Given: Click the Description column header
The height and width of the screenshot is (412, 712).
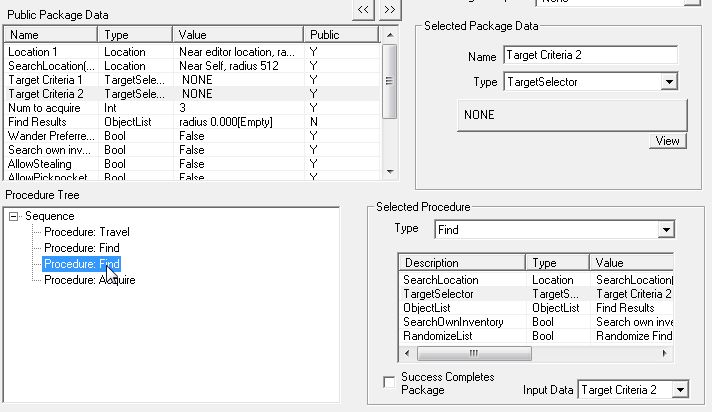Looking at the screenshot, I should pyautogui.click(x=460, y=263).
